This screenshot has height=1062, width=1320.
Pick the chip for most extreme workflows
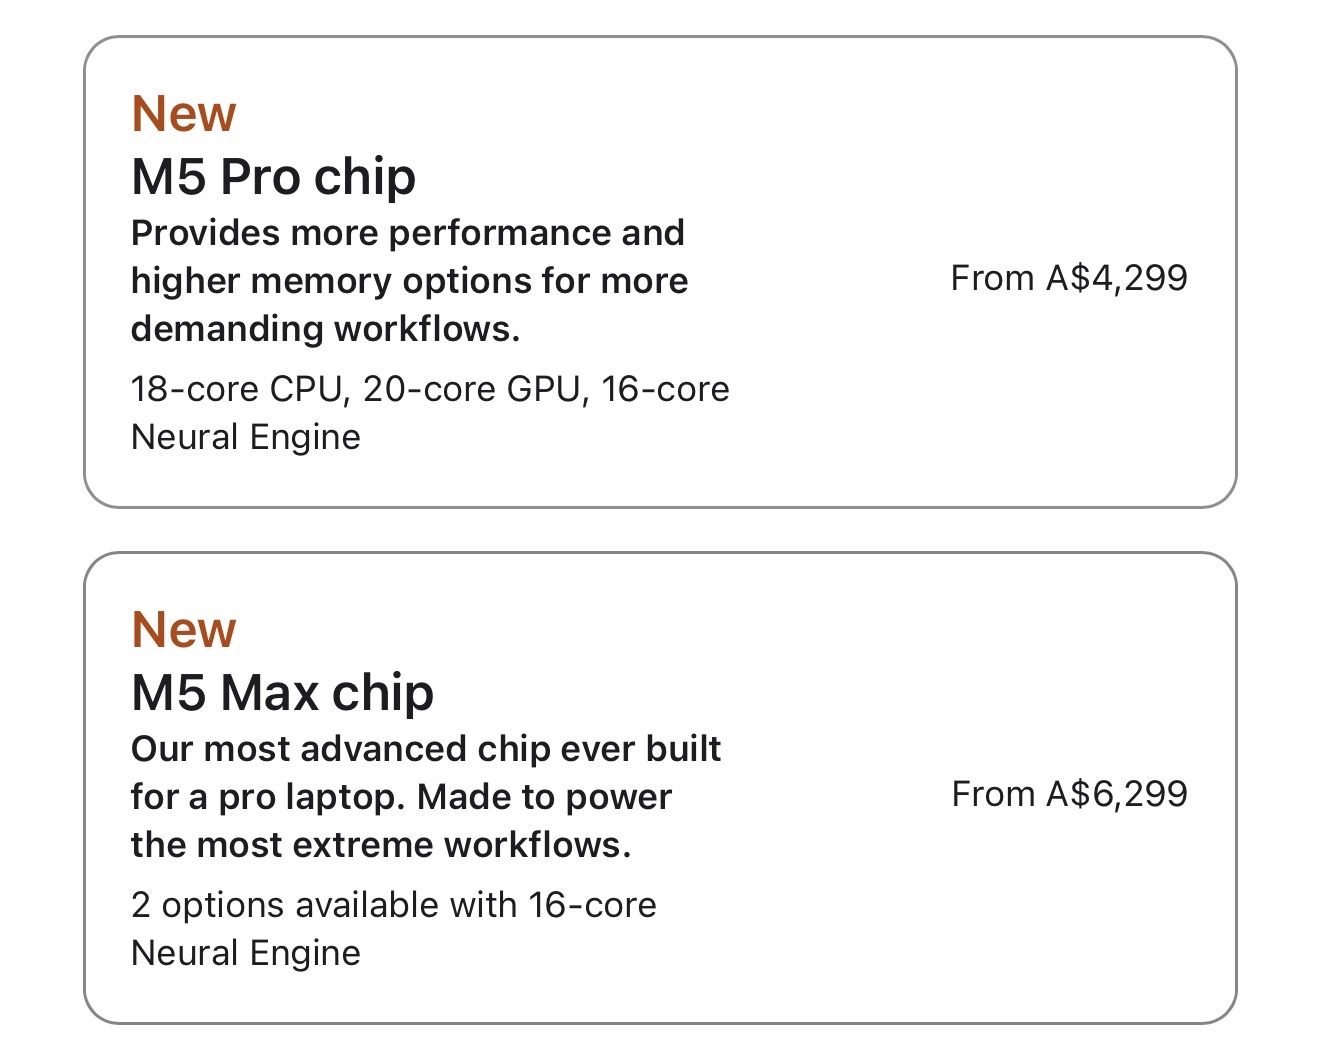(660, 788)
